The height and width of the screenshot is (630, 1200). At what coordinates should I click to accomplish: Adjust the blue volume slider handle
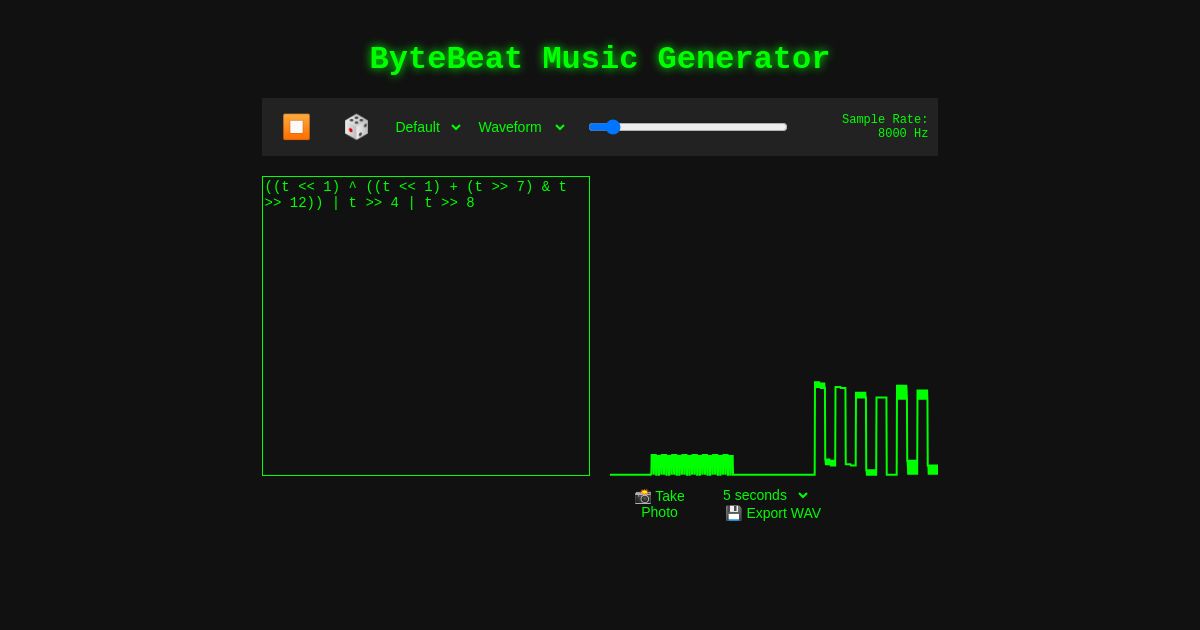613,127
